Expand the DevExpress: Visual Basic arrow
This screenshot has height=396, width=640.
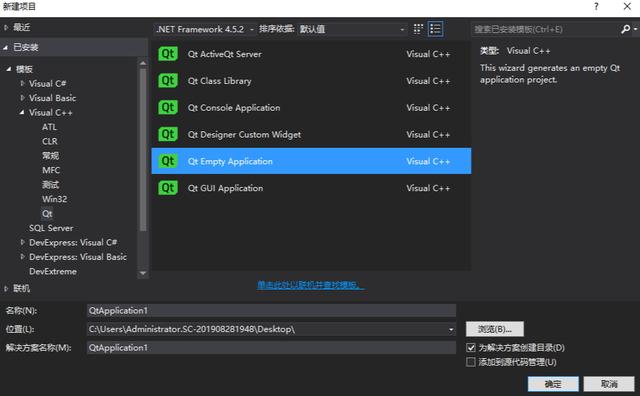tap(22, 257)
